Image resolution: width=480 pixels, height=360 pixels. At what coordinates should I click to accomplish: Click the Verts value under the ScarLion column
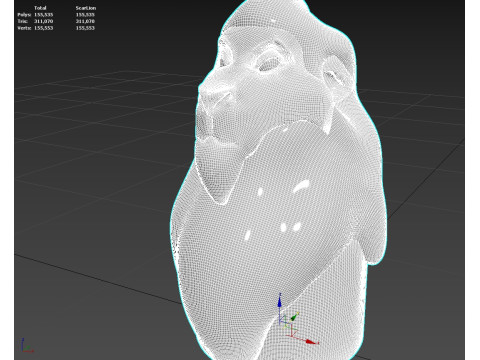pos(85,28)
